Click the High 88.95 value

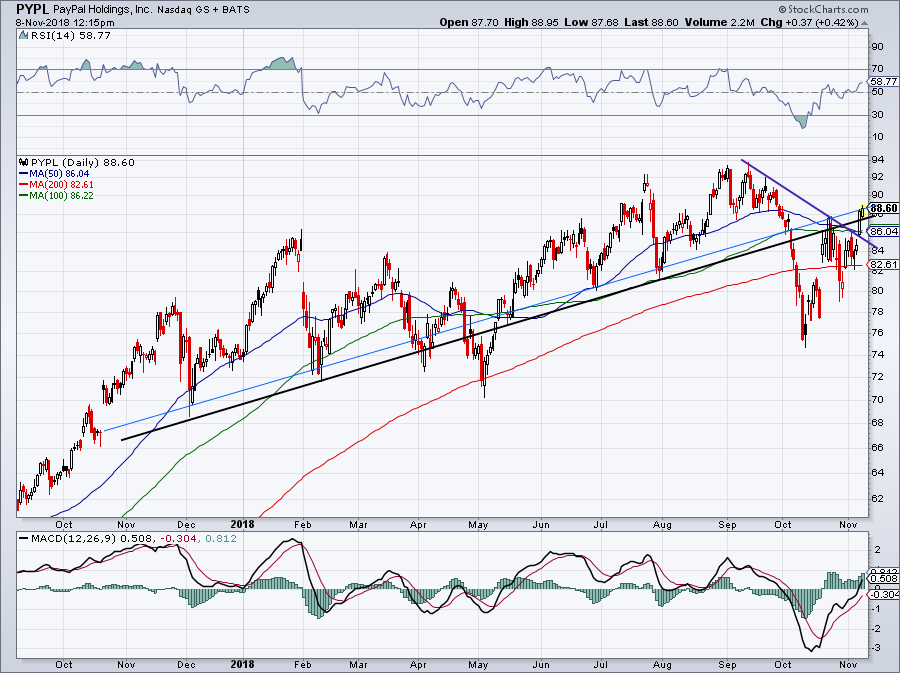532,22
